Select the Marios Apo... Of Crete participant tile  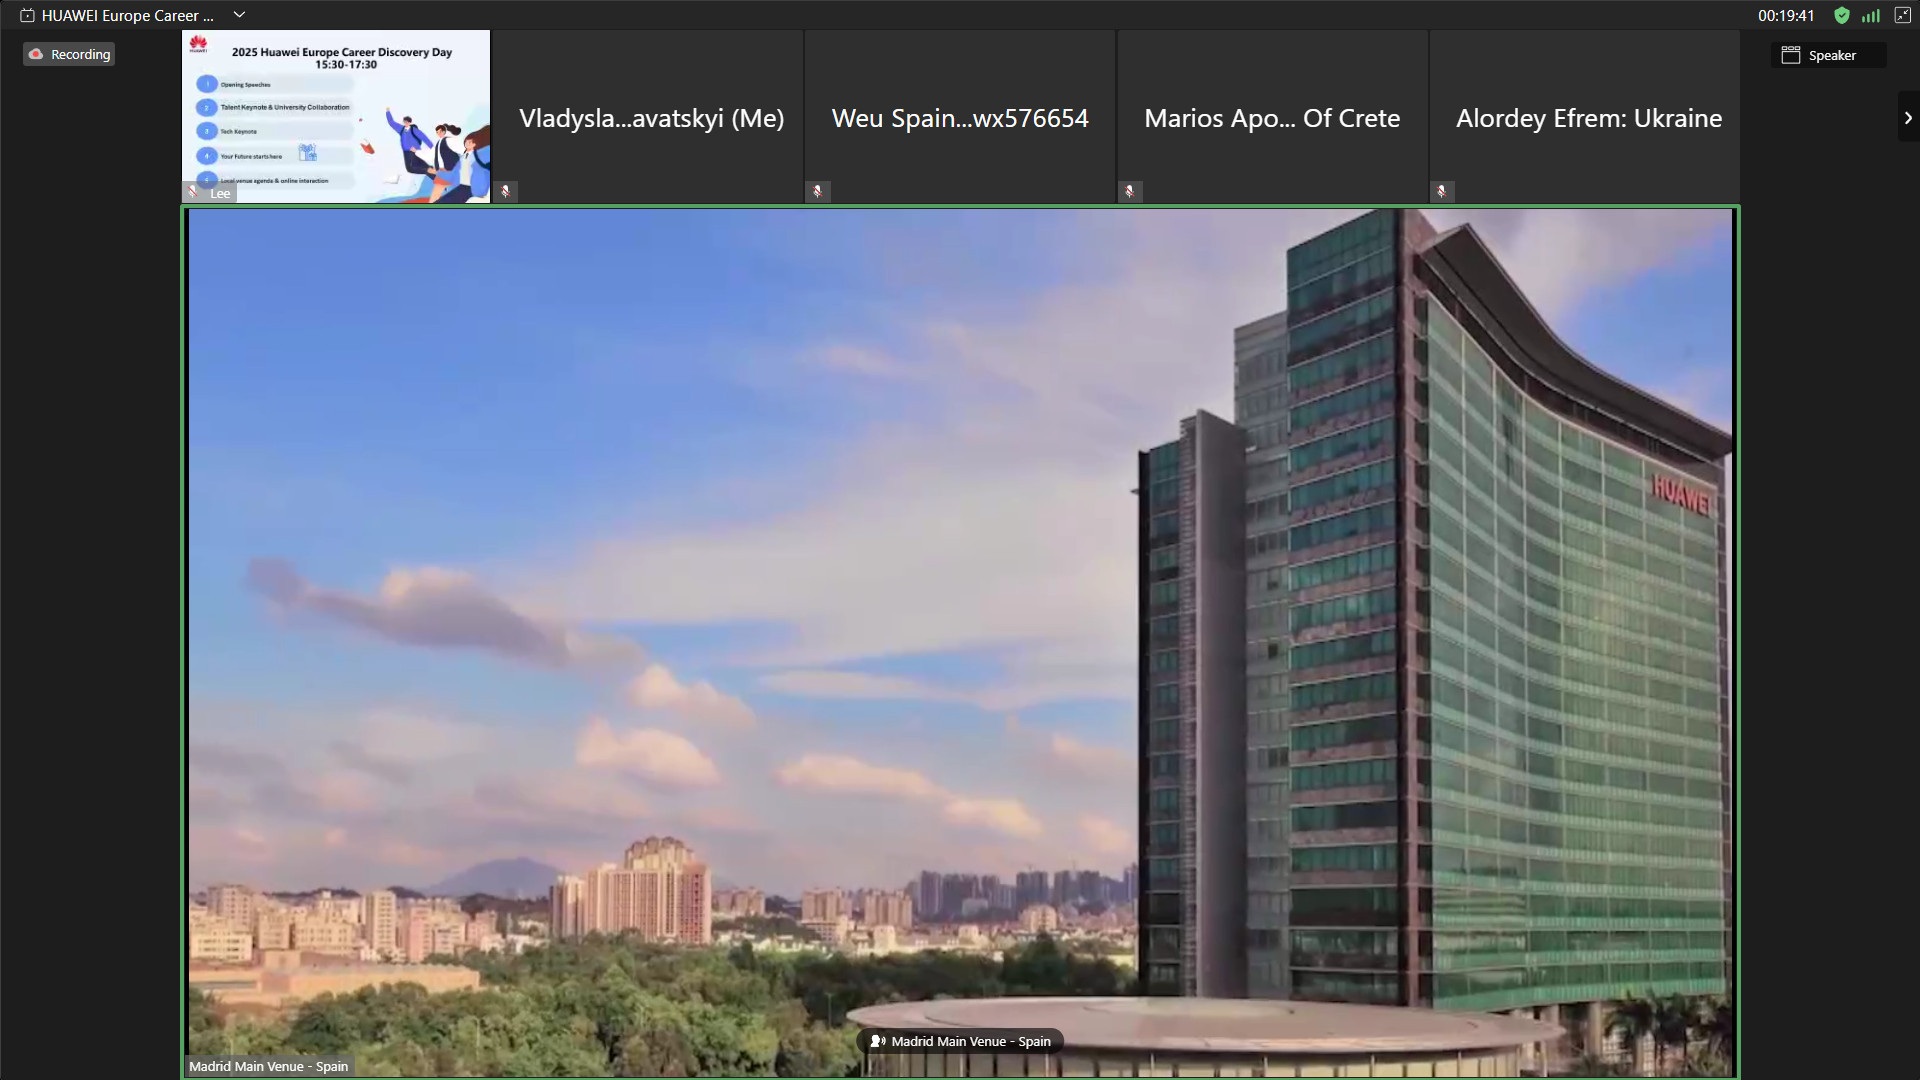coord(1272,116)
